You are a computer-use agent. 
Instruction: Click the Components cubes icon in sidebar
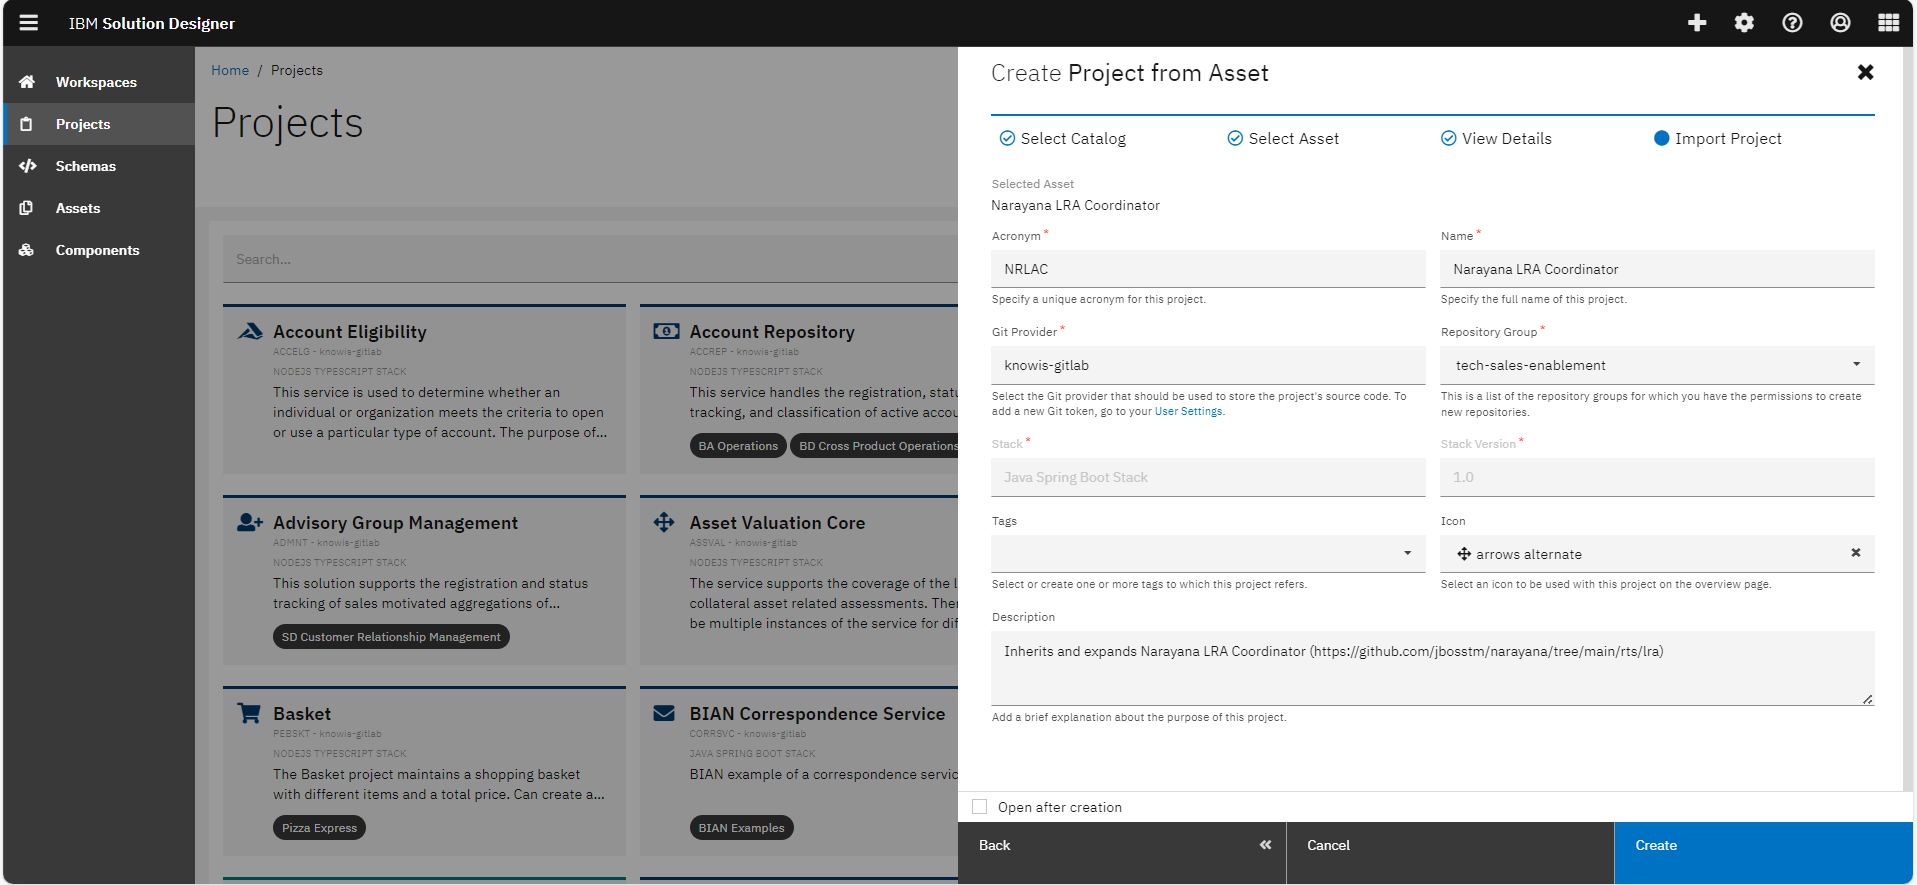[27, 250]
